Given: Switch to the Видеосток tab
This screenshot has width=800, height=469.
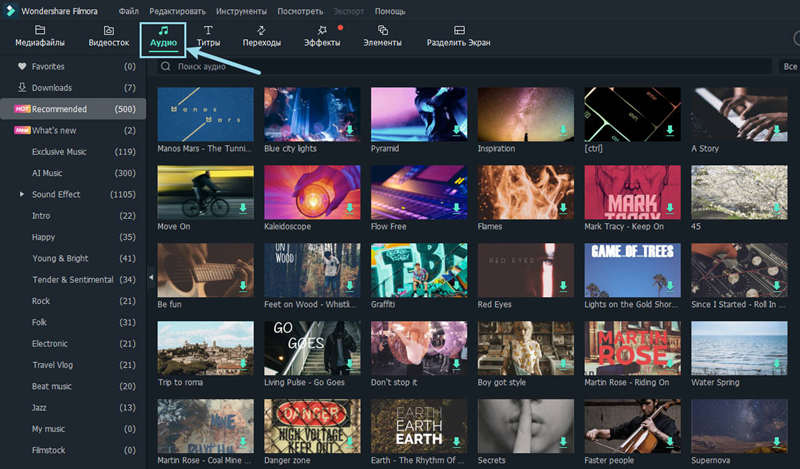Looking at the screenshot, I should [x=109, y=36].
